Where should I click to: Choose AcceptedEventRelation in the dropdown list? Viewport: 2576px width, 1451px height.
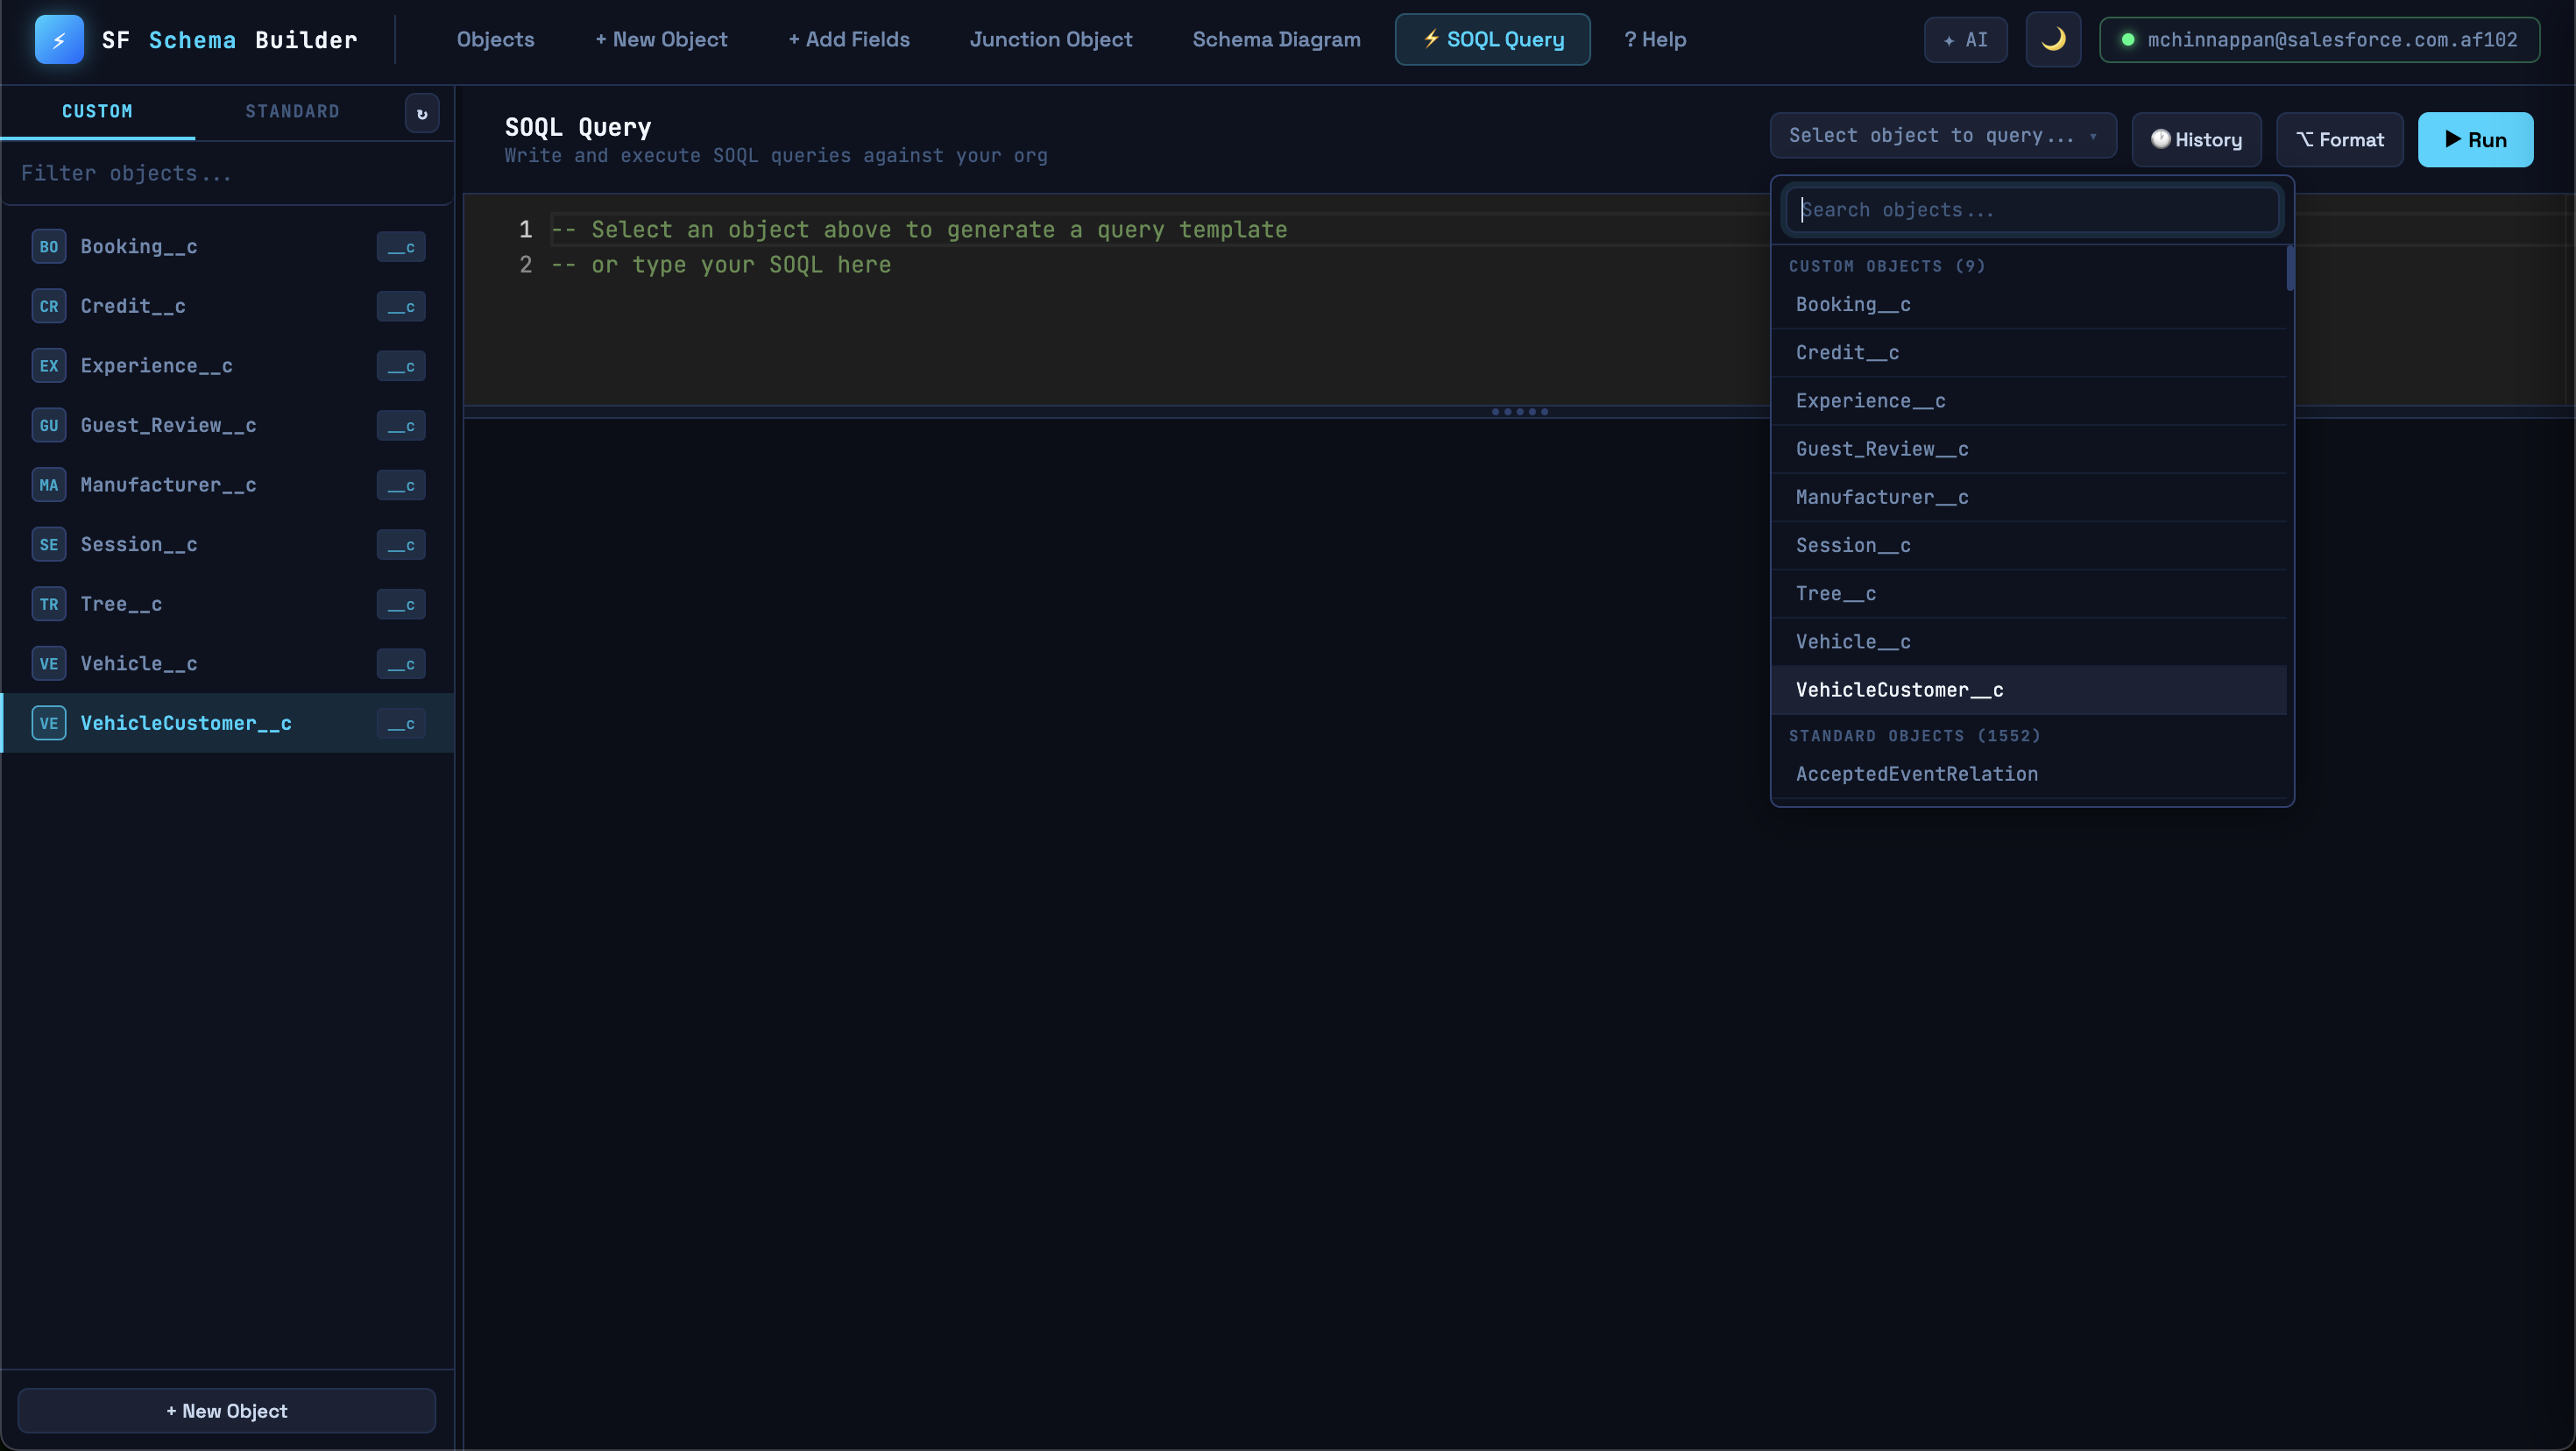click(2029, 774)
